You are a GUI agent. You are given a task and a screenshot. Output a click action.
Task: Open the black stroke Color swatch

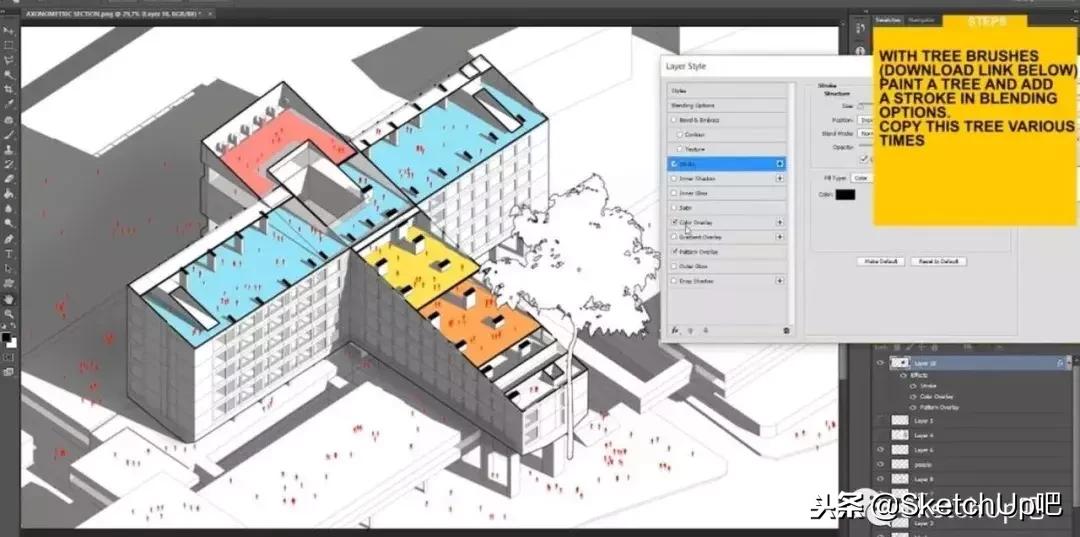click(845, 195)
